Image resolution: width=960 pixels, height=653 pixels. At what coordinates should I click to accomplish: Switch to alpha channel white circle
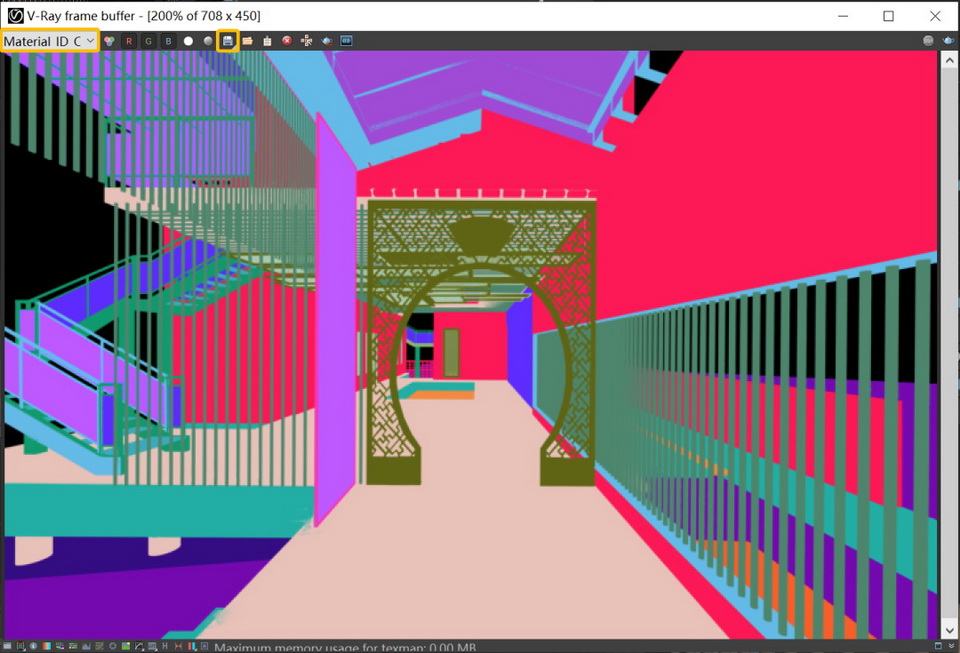[188, 41]
